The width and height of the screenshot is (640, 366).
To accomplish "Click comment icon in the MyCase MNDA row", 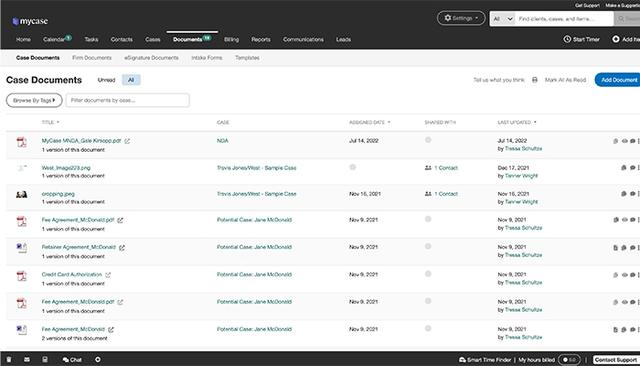I will pos(632,141).
